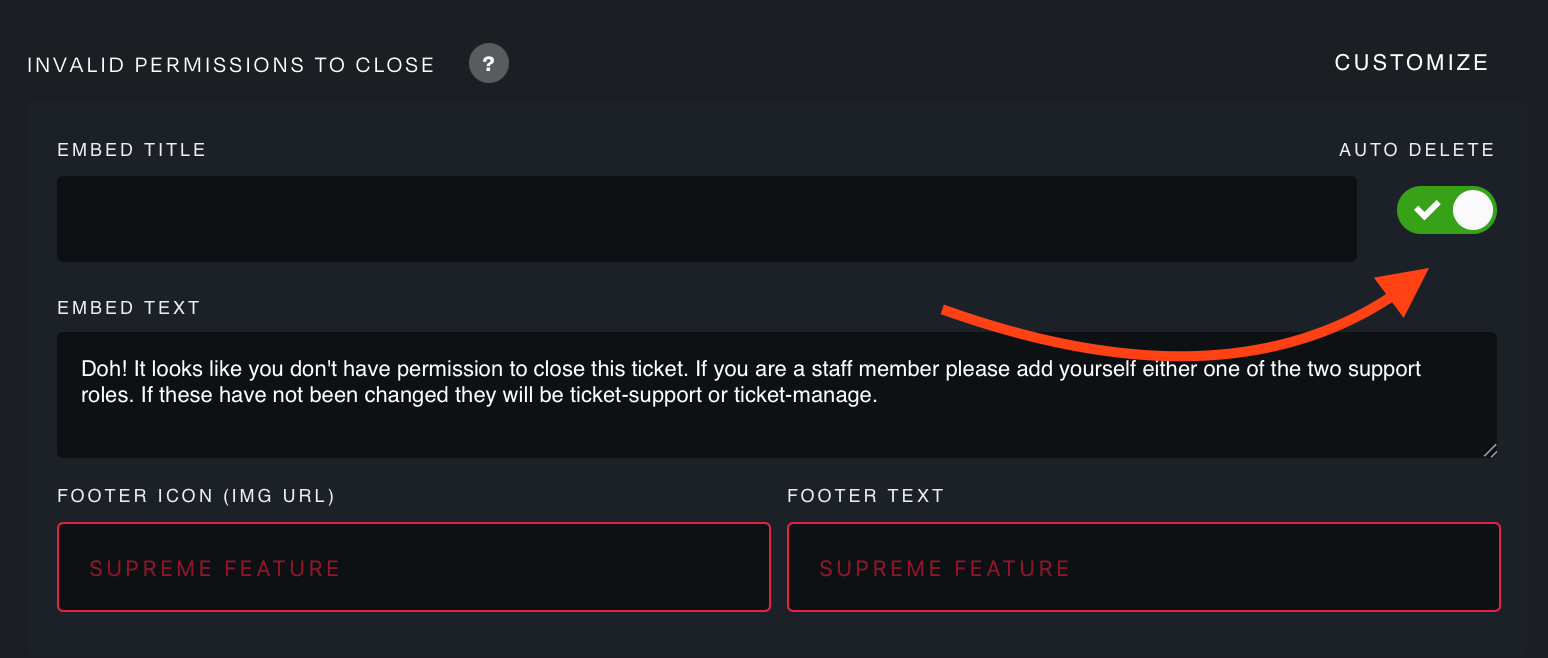Select the Footer Text supreme feature field
This screenshot has height=658, width=1548.
[x=1144, y=567]
